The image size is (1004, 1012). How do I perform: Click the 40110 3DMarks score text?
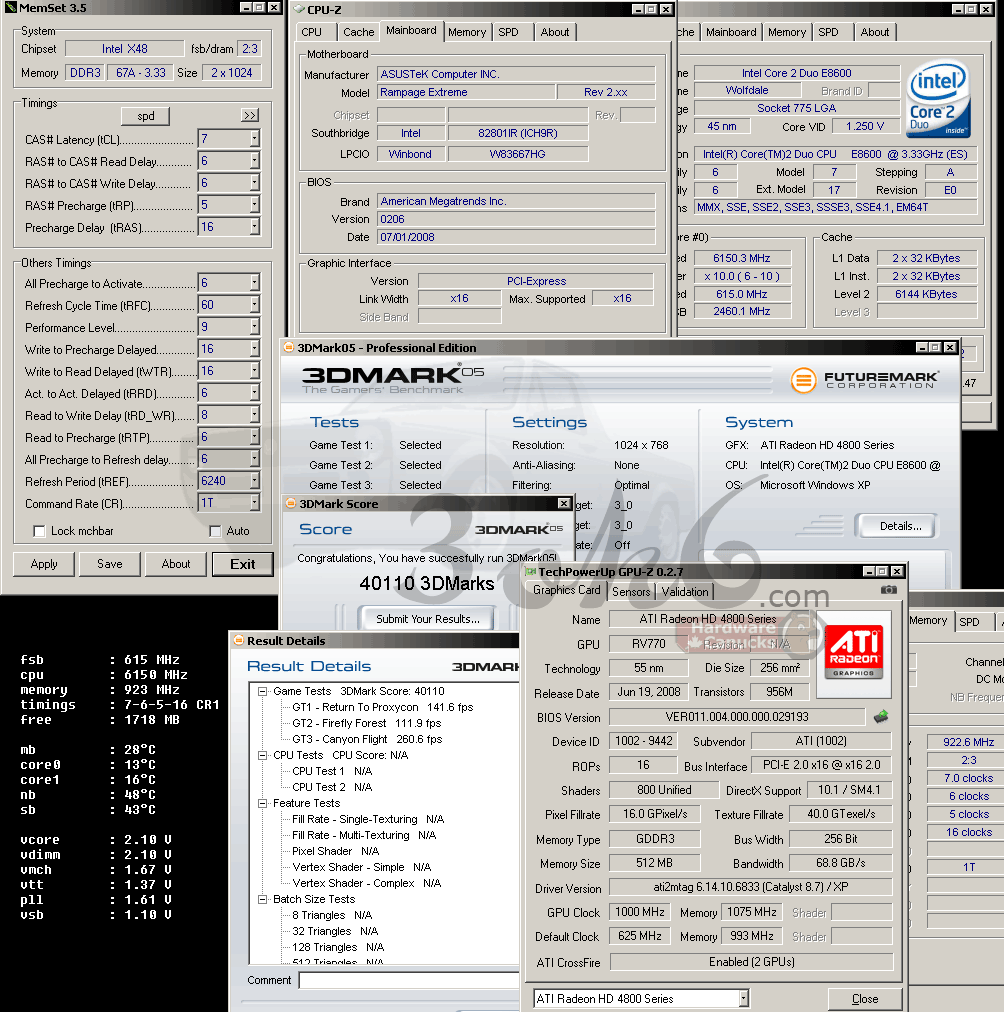pos(427,583)
